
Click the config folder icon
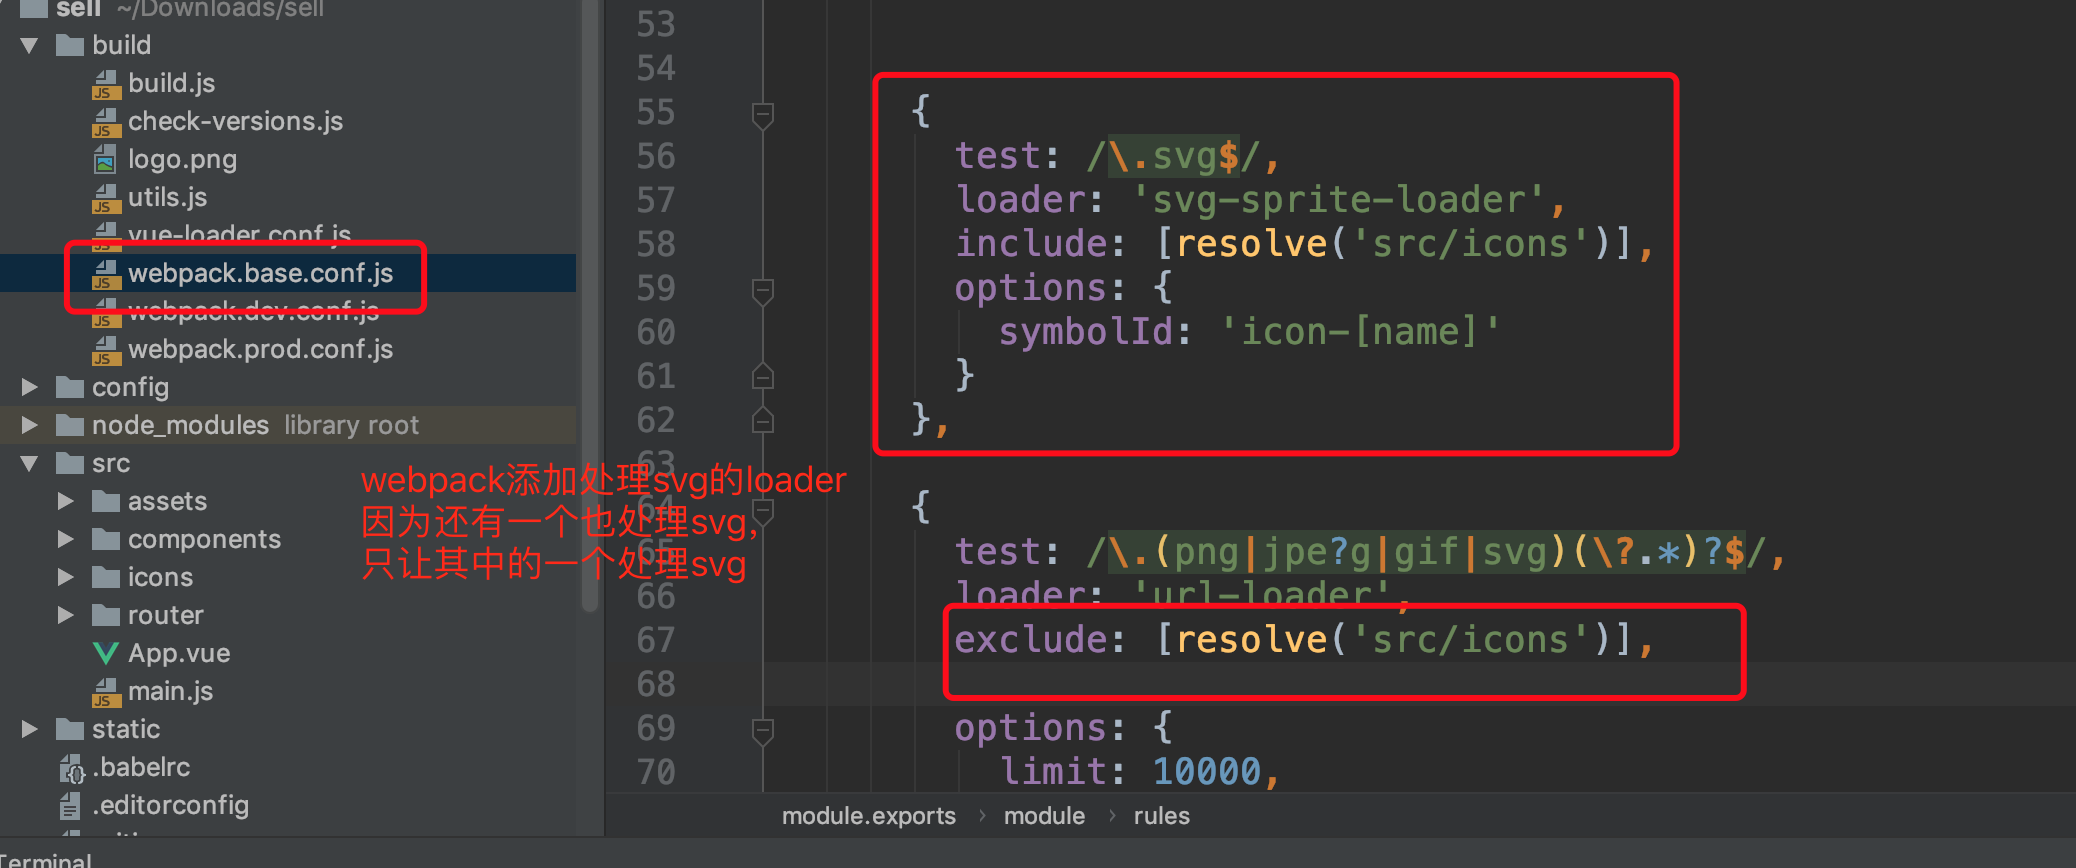tap(70, 387)
